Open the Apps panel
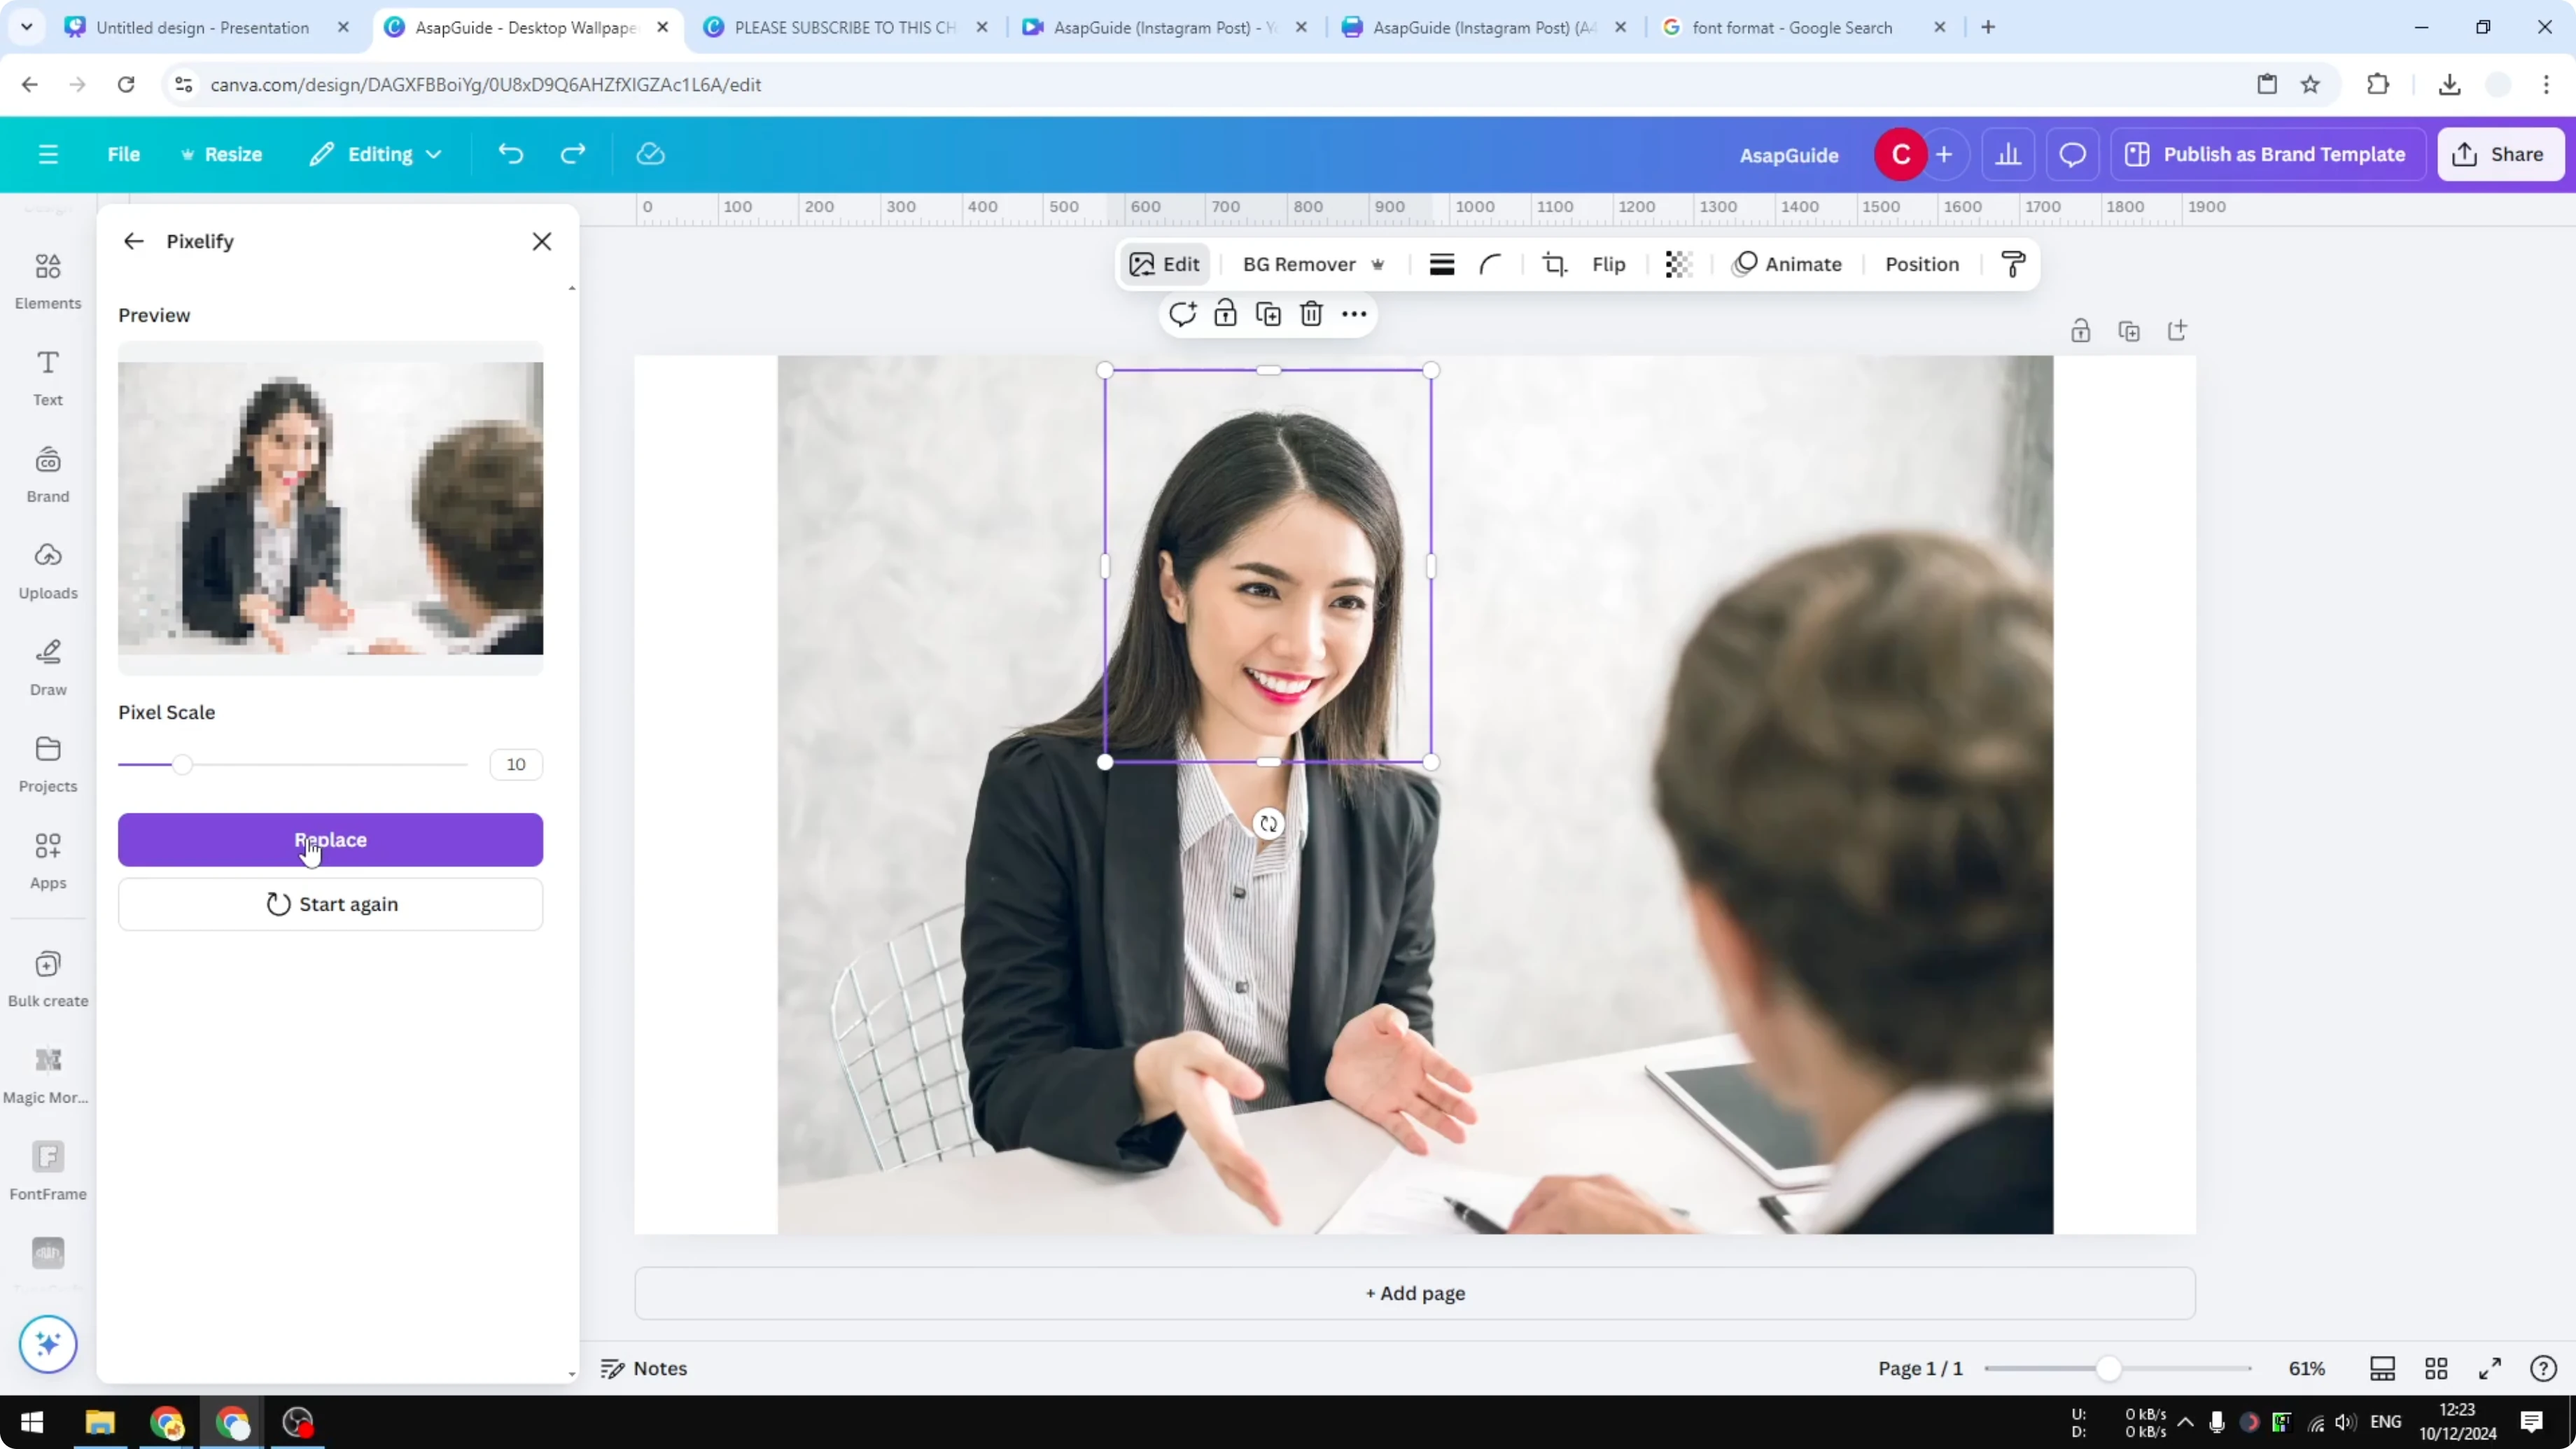 tap(47, 860)
